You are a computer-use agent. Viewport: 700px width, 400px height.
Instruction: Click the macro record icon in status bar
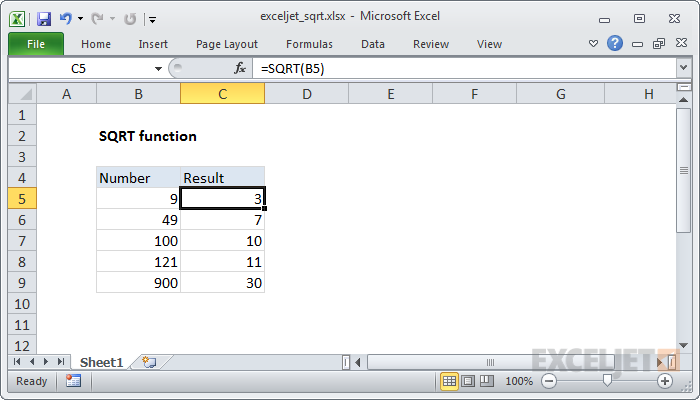pos(73,381)
